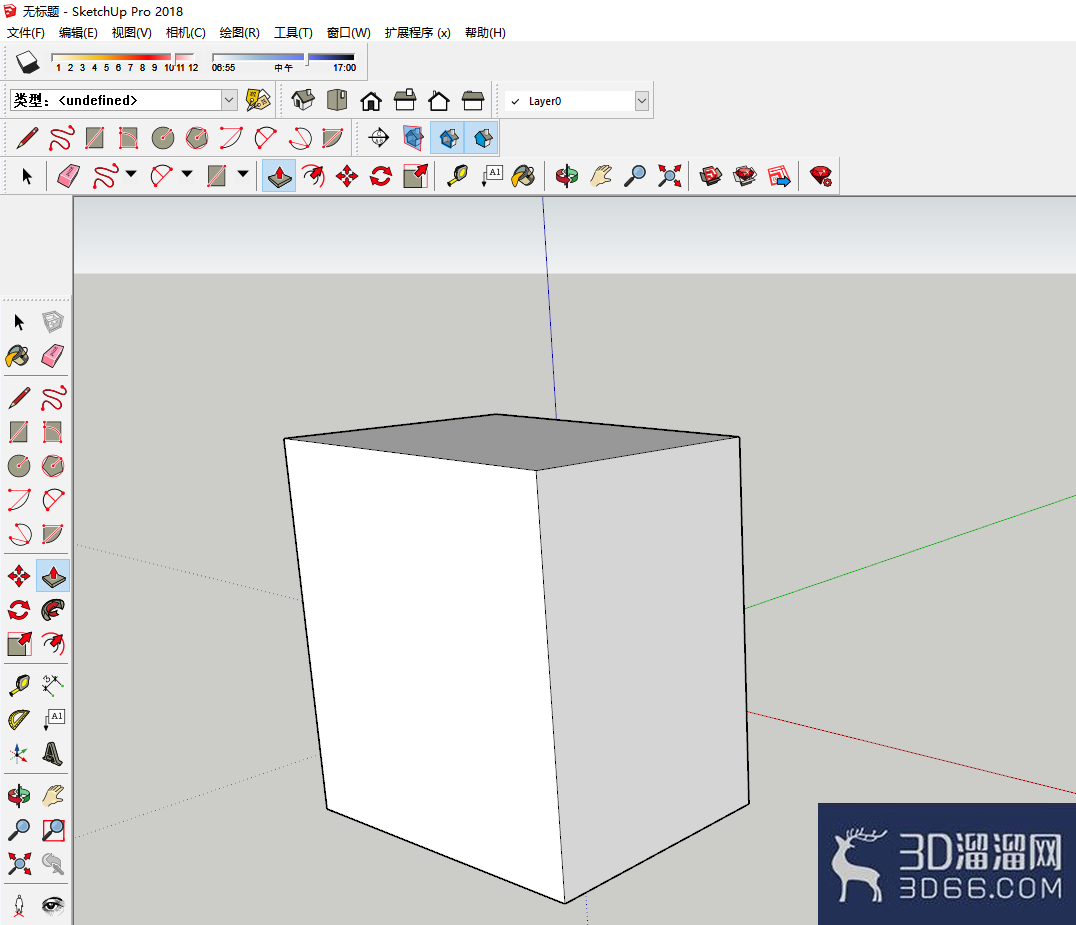
Task: Select the 3D Text tool
Action: (53, 753)
